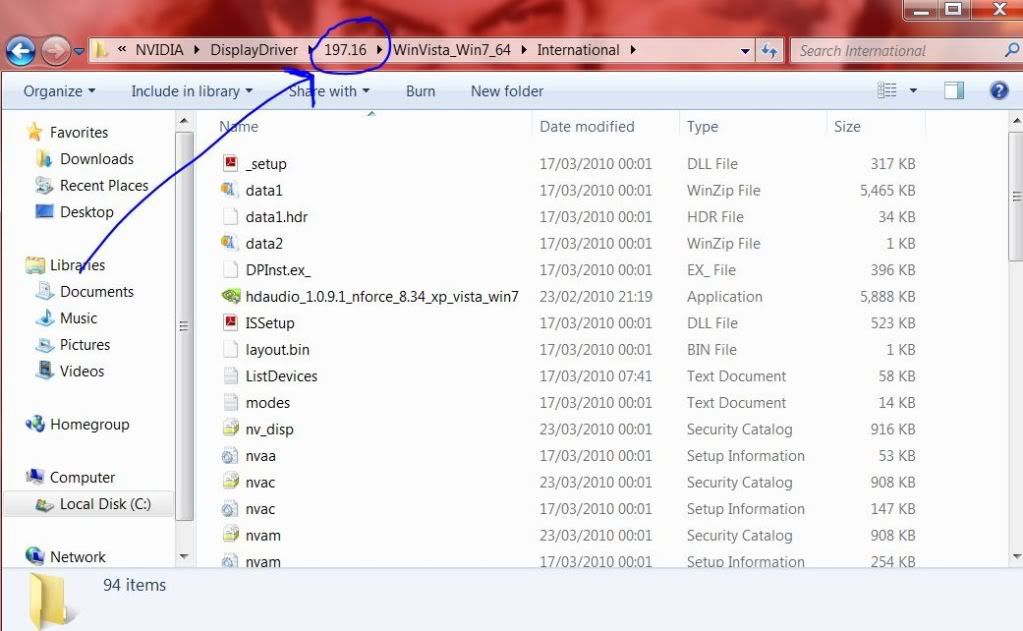Click the data1.hdr file icon
The width and height of the screenshot is (1023, 631).
(x=230, y=217)
